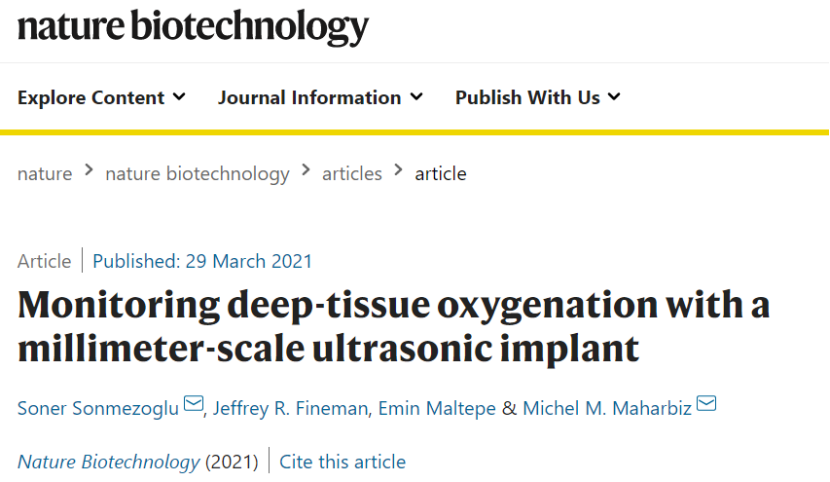
Task: Open author Michel M. Maharbiz link
Action: point(607,408)
